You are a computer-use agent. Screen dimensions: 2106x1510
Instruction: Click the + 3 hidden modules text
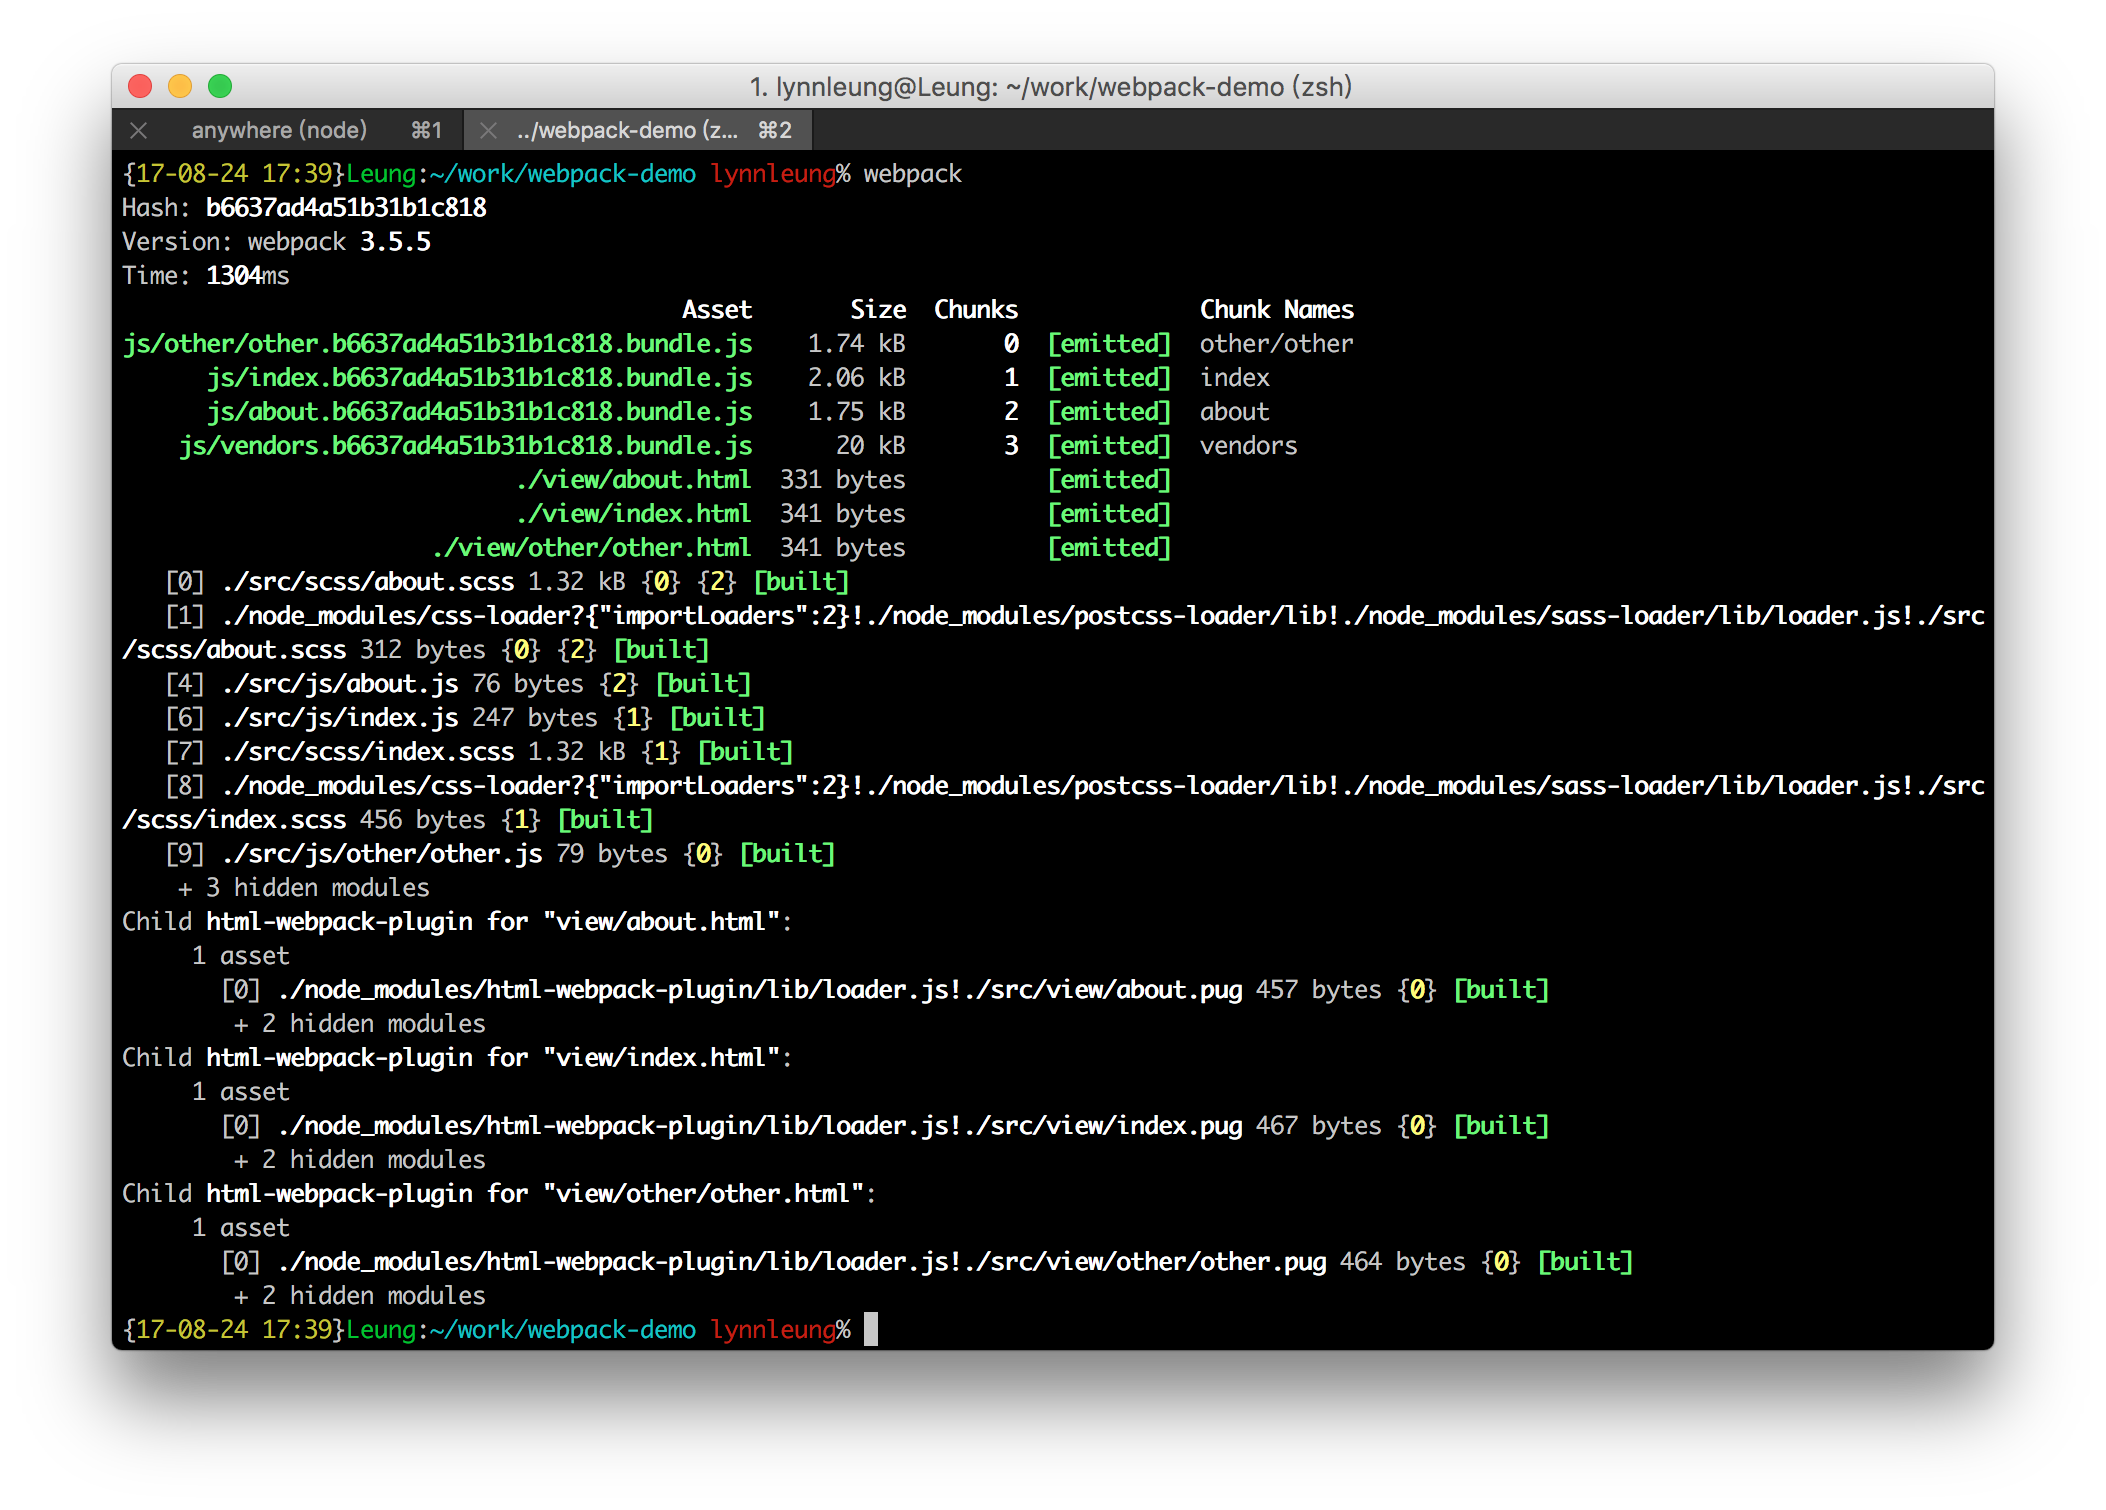[x=303, y=888]
